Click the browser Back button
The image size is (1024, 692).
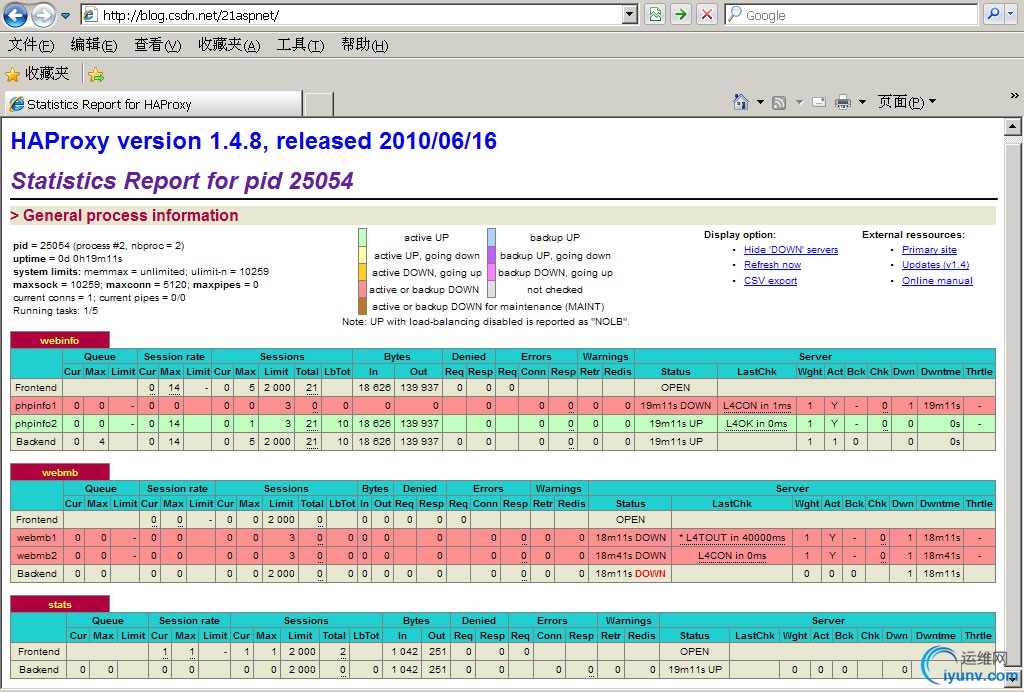(16, 15)
